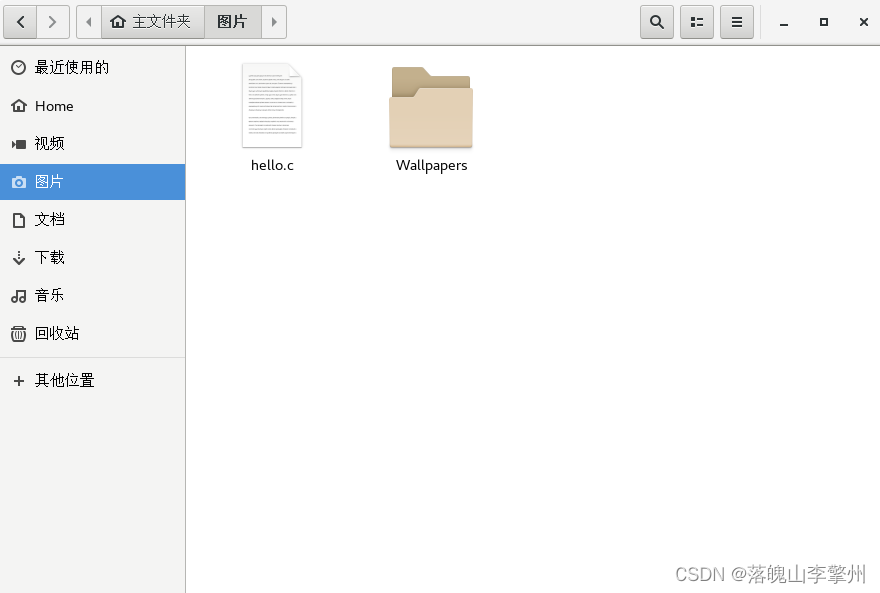The width and height of the screenshot is (880, 593).
Task: Expand the right breadcrumb overflow arrow
Action: pos(275,21)
